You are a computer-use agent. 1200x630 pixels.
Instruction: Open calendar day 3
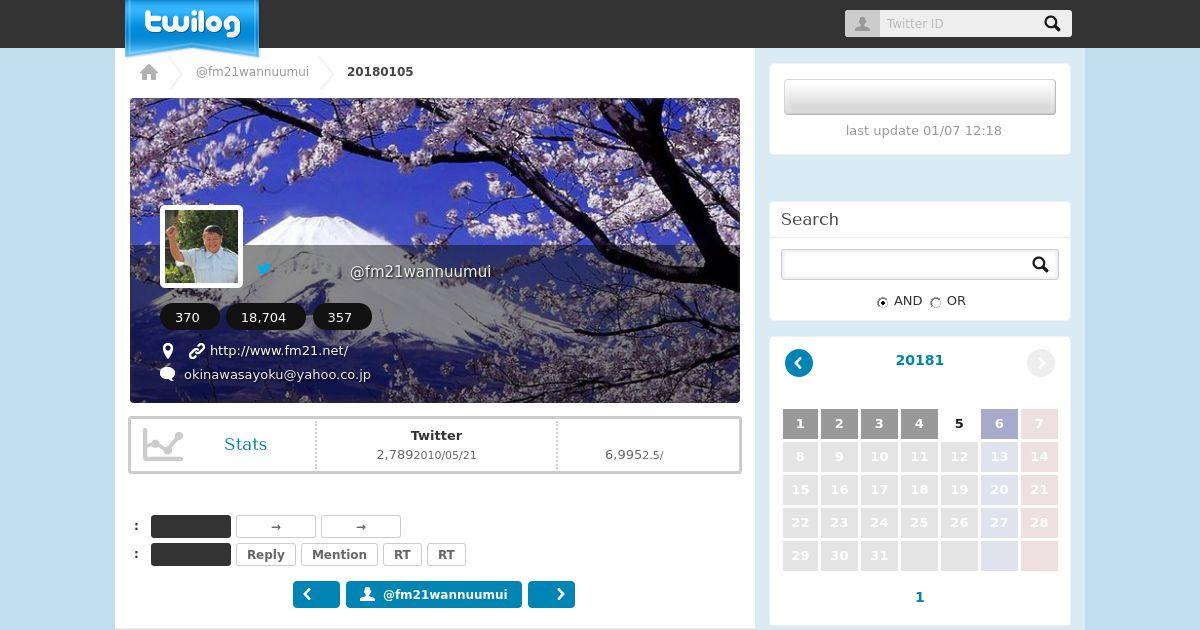879,424
